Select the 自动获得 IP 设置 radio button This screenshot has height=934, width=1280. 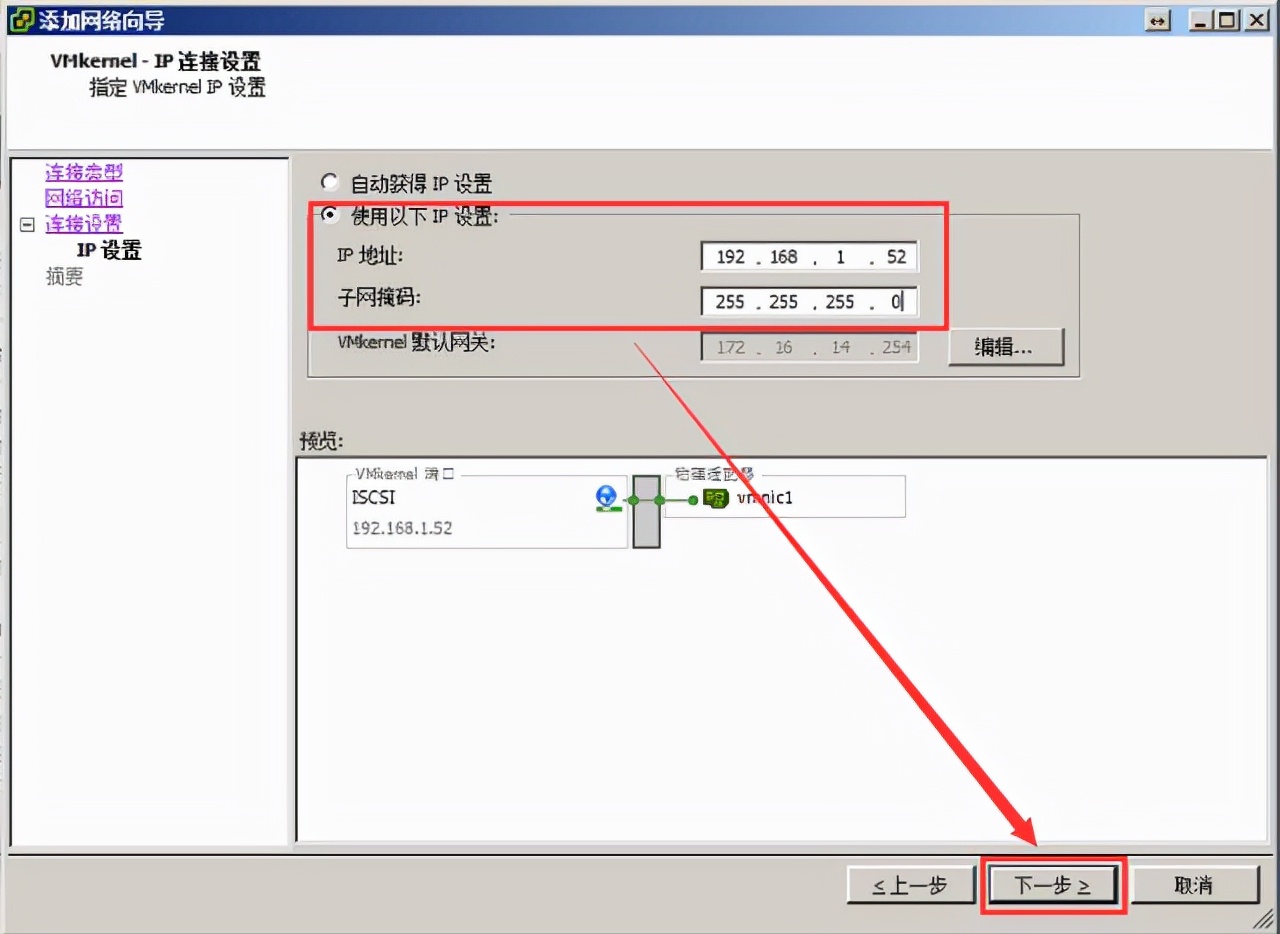coord(330,181)
